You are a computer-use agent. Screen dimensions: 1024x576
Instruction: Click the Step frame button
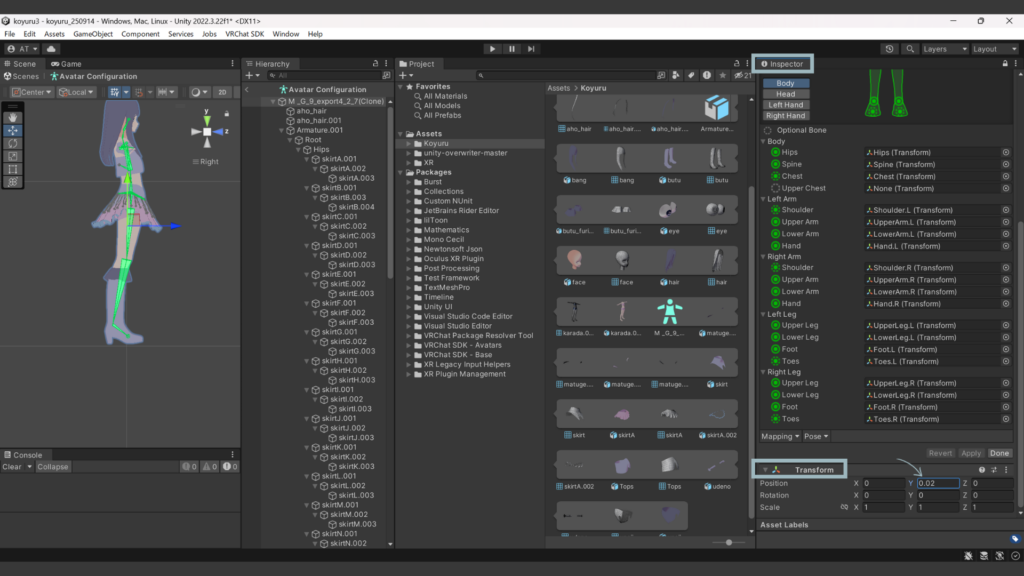point(531,48)
